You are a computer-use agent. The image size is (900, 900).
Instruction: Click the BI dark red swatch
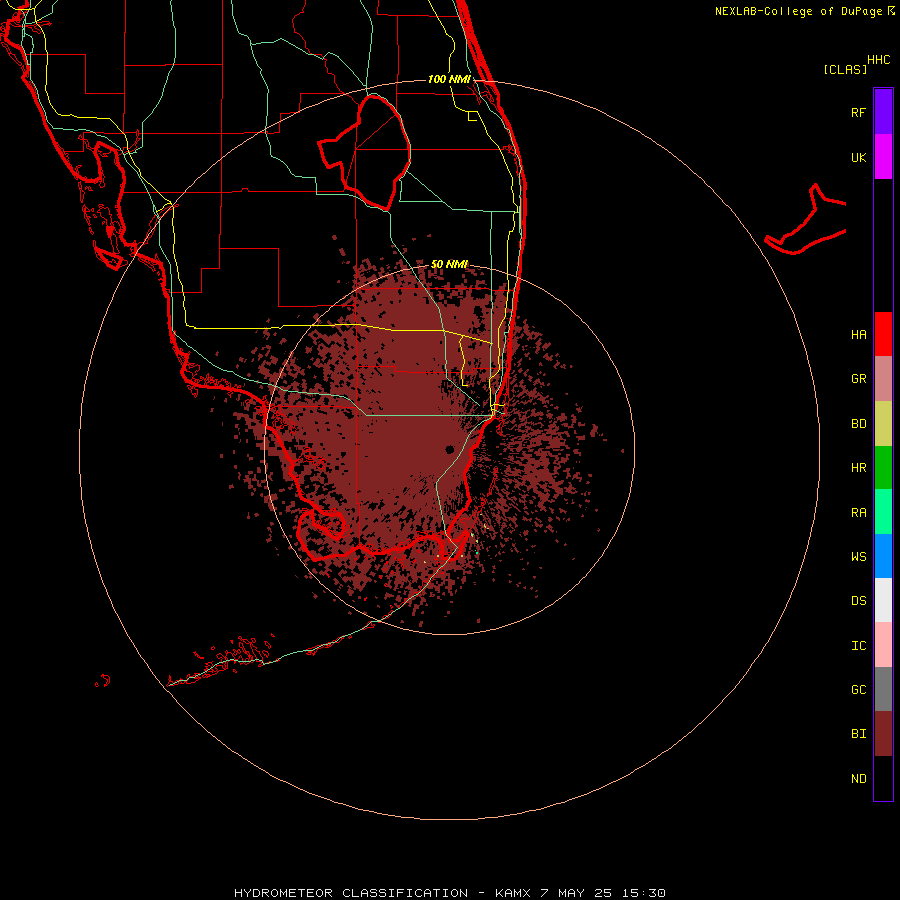click(x=883, y=734)
